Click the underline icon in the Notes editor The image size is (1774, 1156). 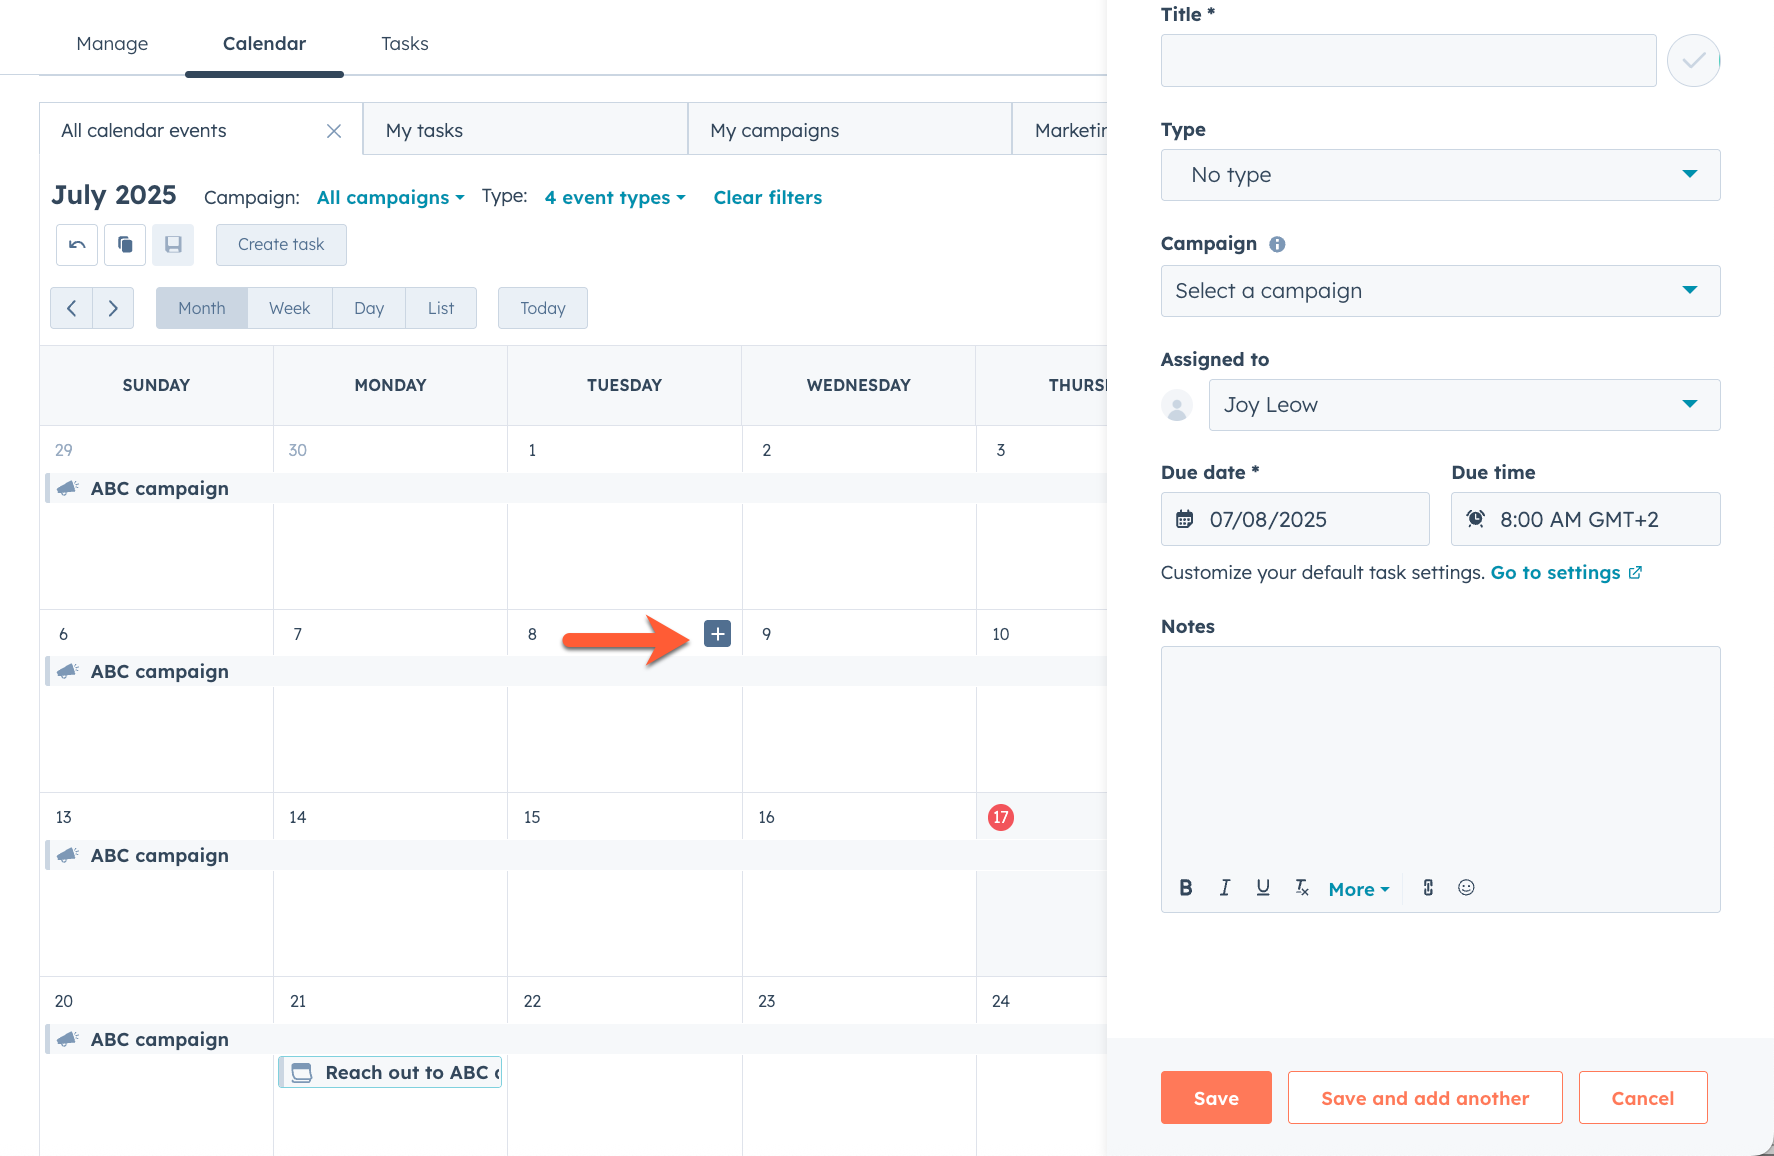(x=1263, y=887)
